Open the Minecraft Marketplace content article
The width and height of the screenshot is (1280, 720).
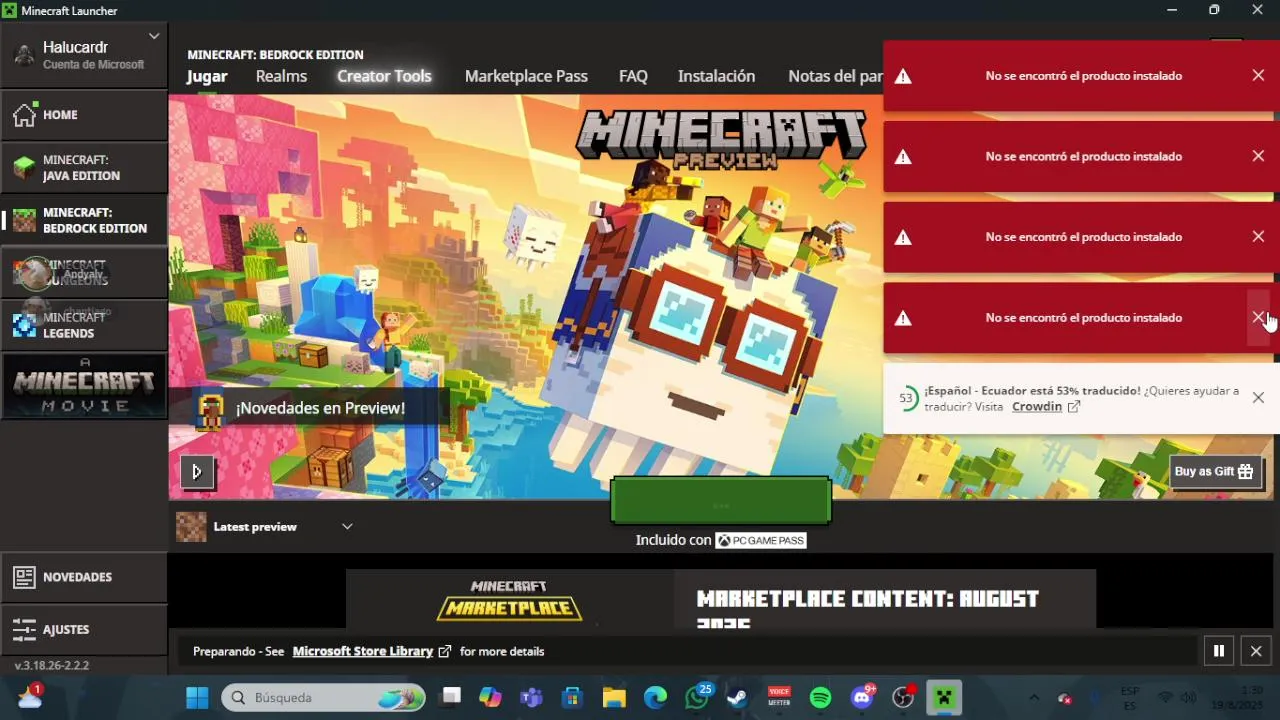tap(720, 599)
